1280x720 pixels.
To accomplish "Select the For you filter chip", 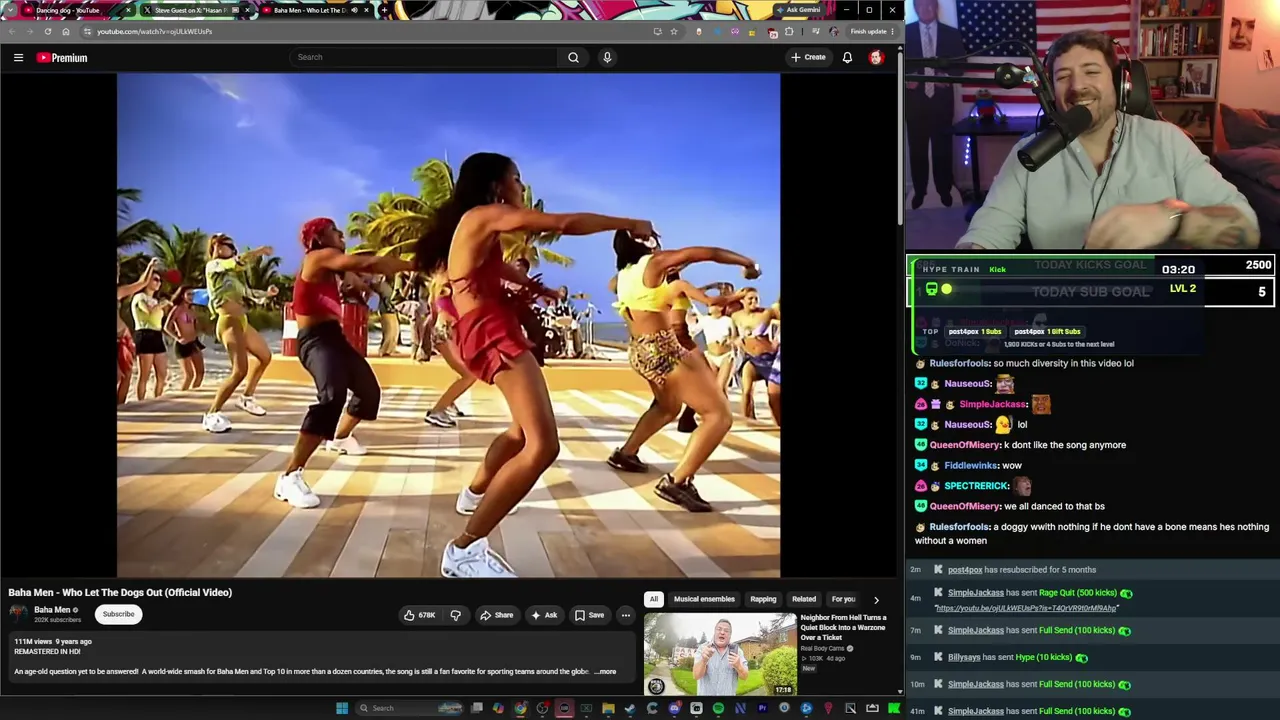I will coord(843,599).
